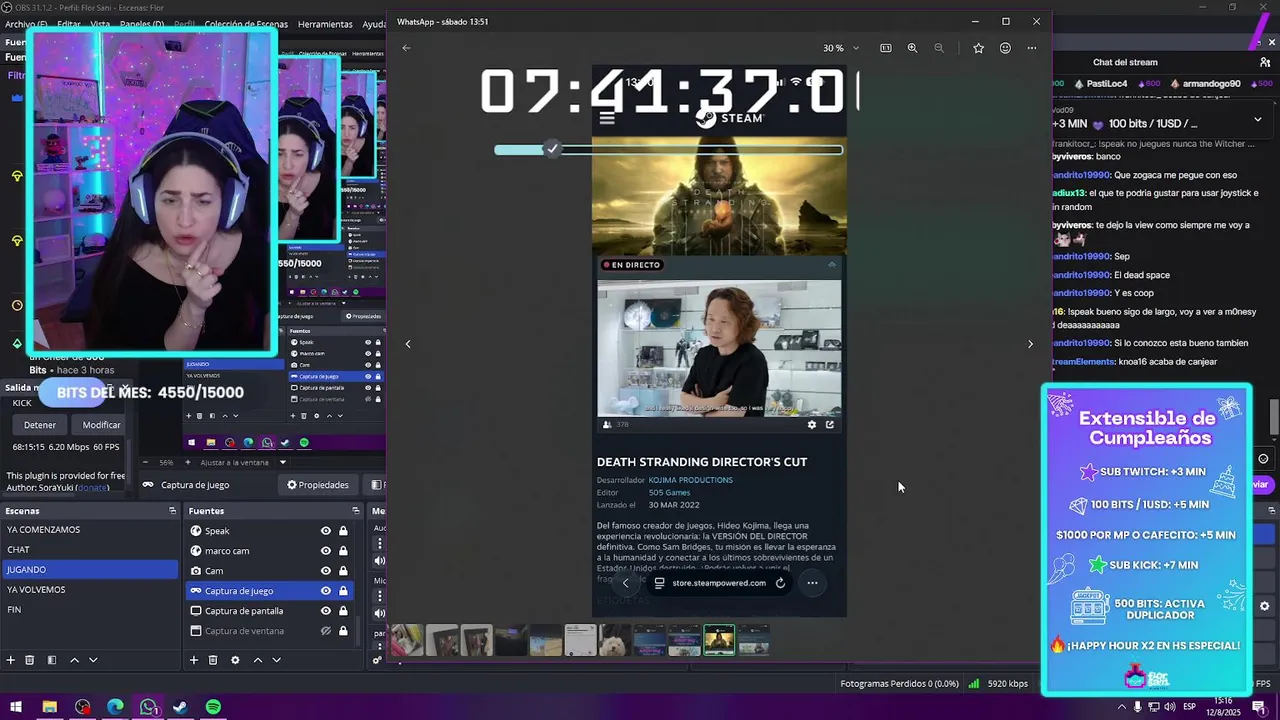Open File Explorer from taskbar
This screenshot has height=720, width=1280.
pyautogui.click(x=49, y=707)
